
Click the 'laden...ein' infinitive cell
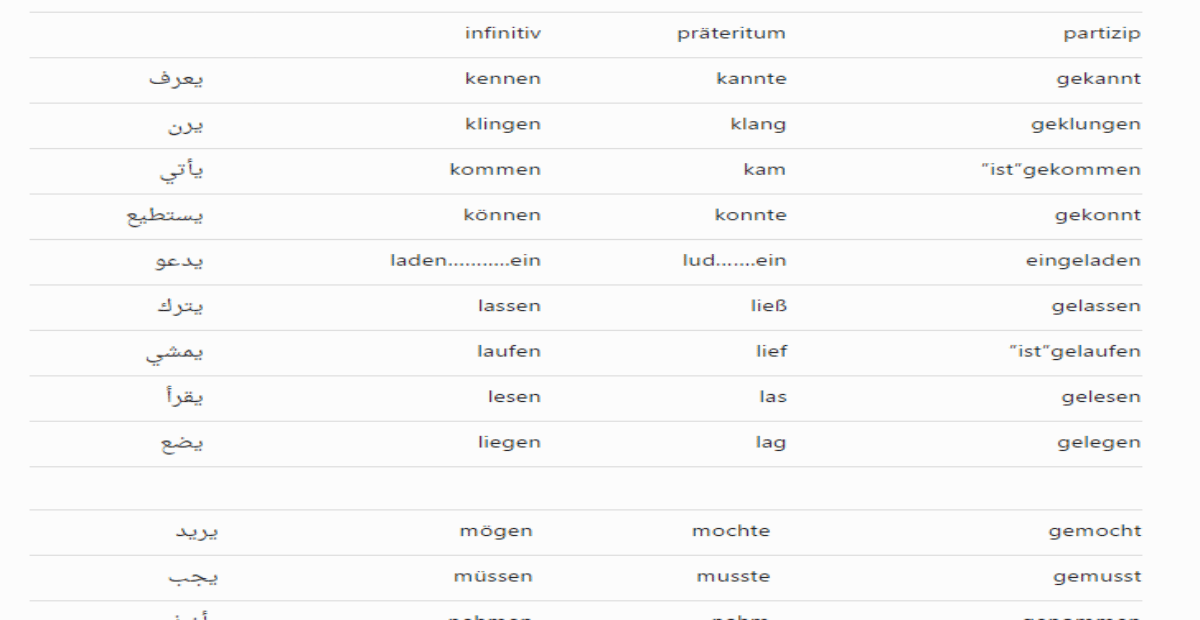click(x=464, y=261)
